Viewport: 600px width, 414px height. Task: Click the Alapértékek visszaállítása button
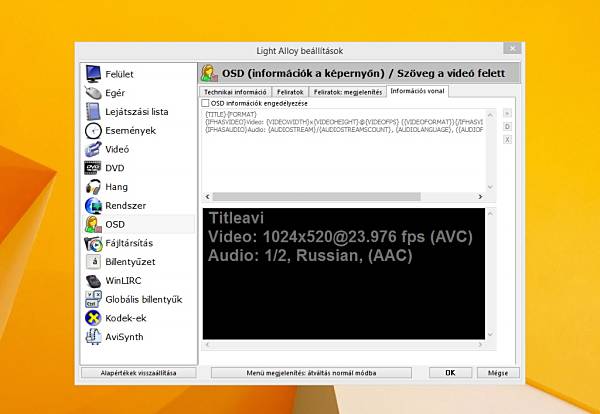tap(138, 373)
